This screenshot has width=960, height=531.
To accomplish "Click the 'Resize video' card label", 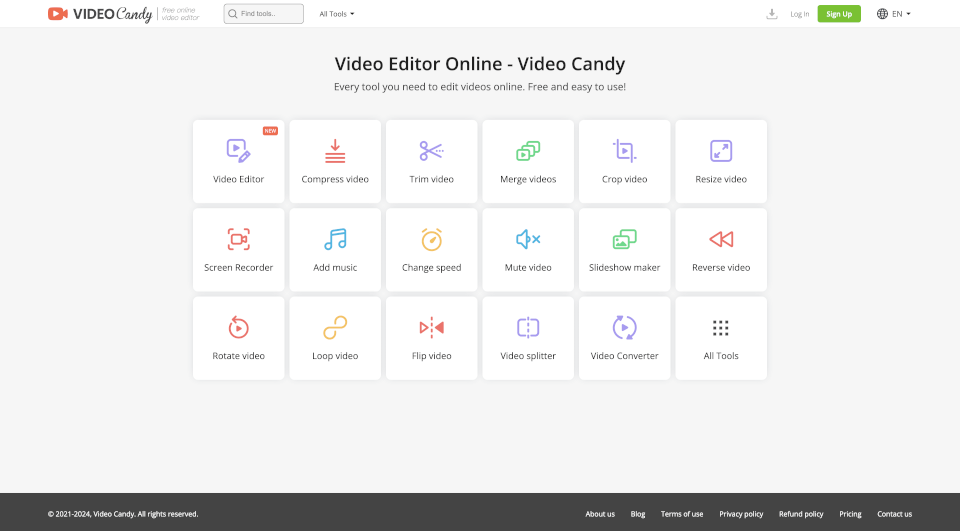I will click(x=721, y=179).
